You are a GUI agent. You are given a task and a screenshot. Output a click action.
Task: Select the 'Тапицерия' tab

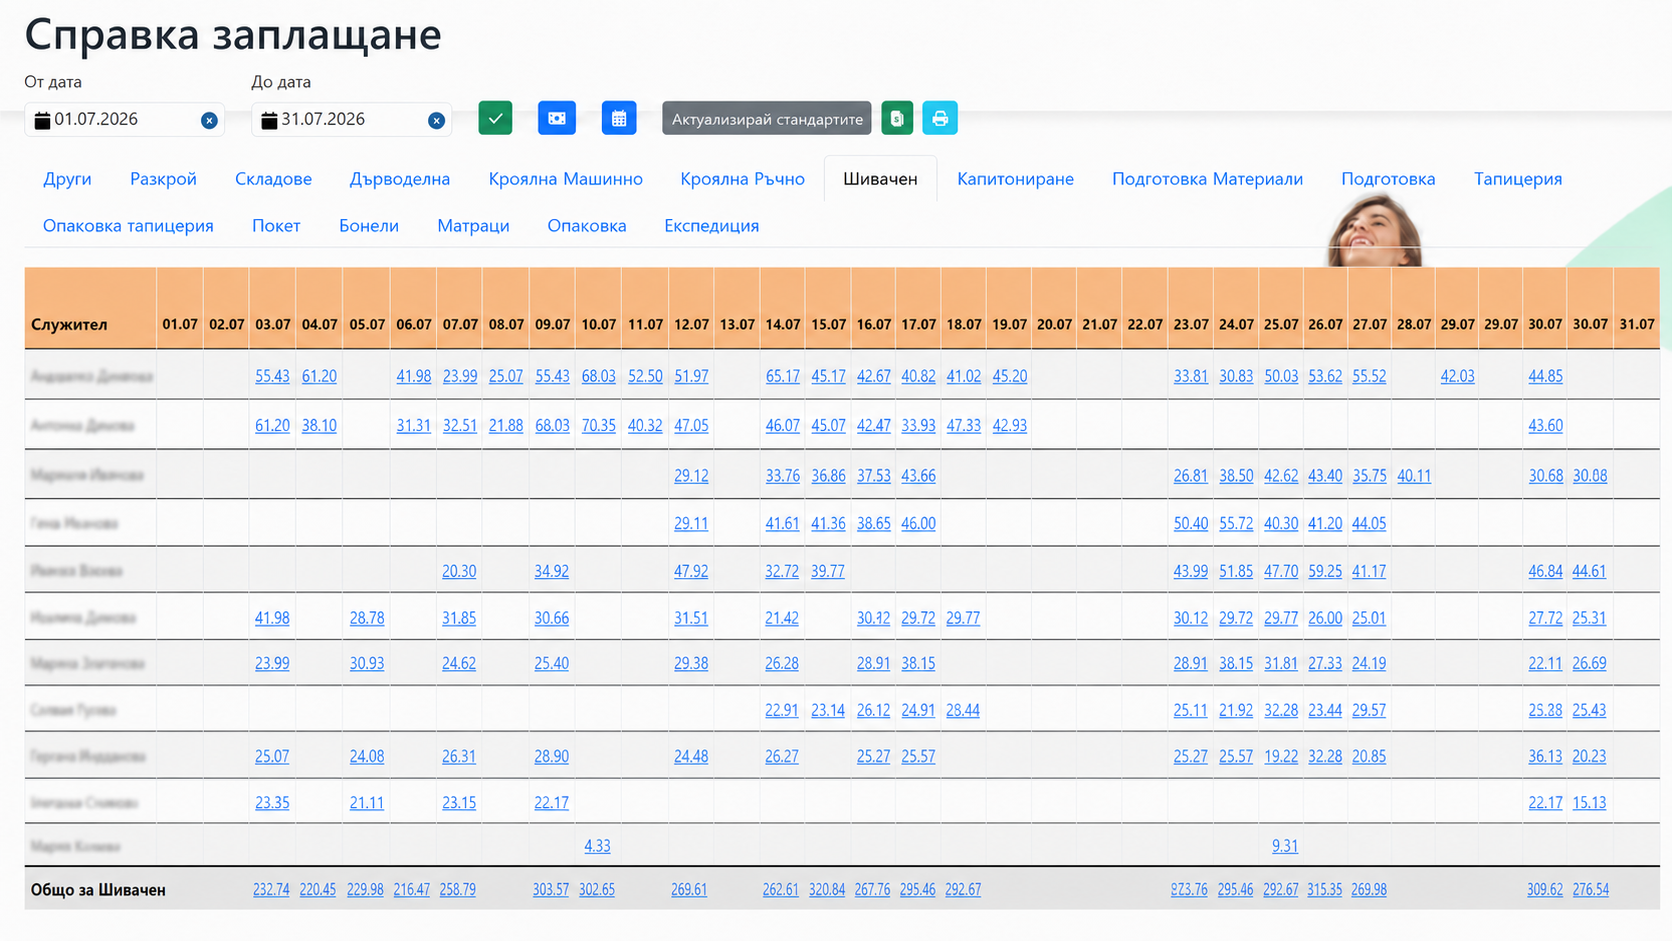1517,179
